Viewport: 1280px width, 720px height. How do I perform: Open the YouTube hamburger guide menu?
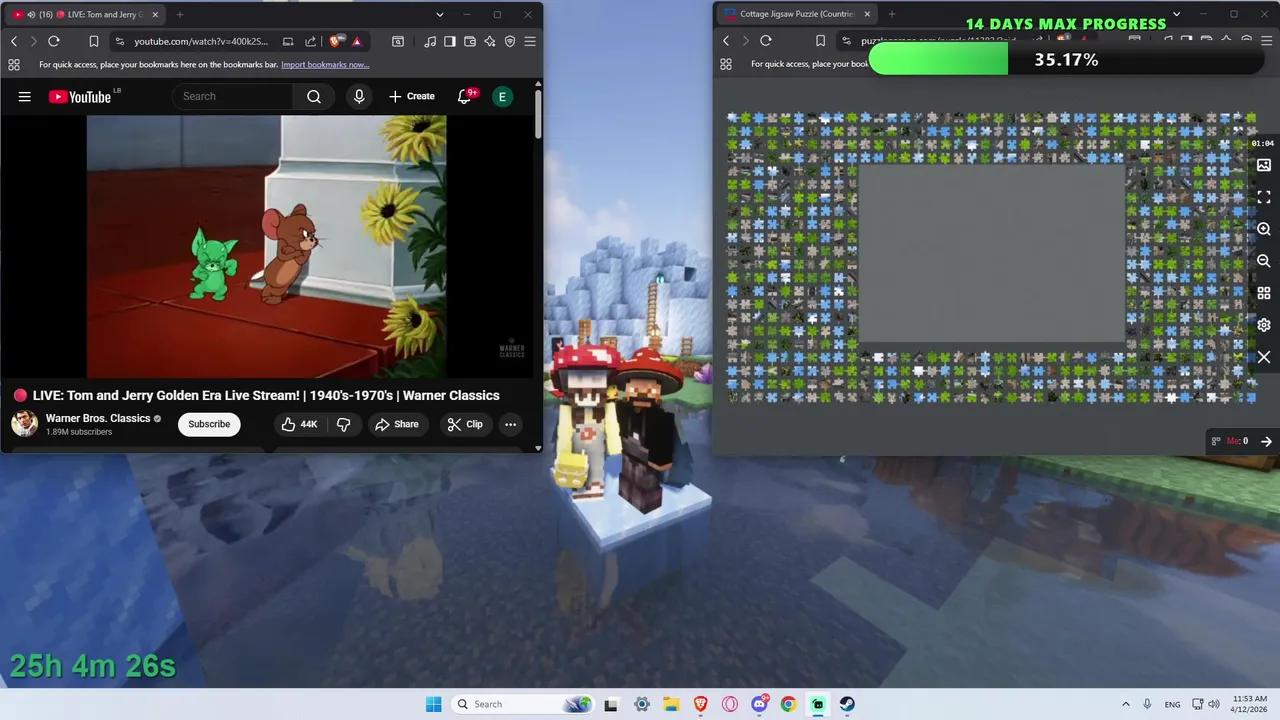point(25,96)
